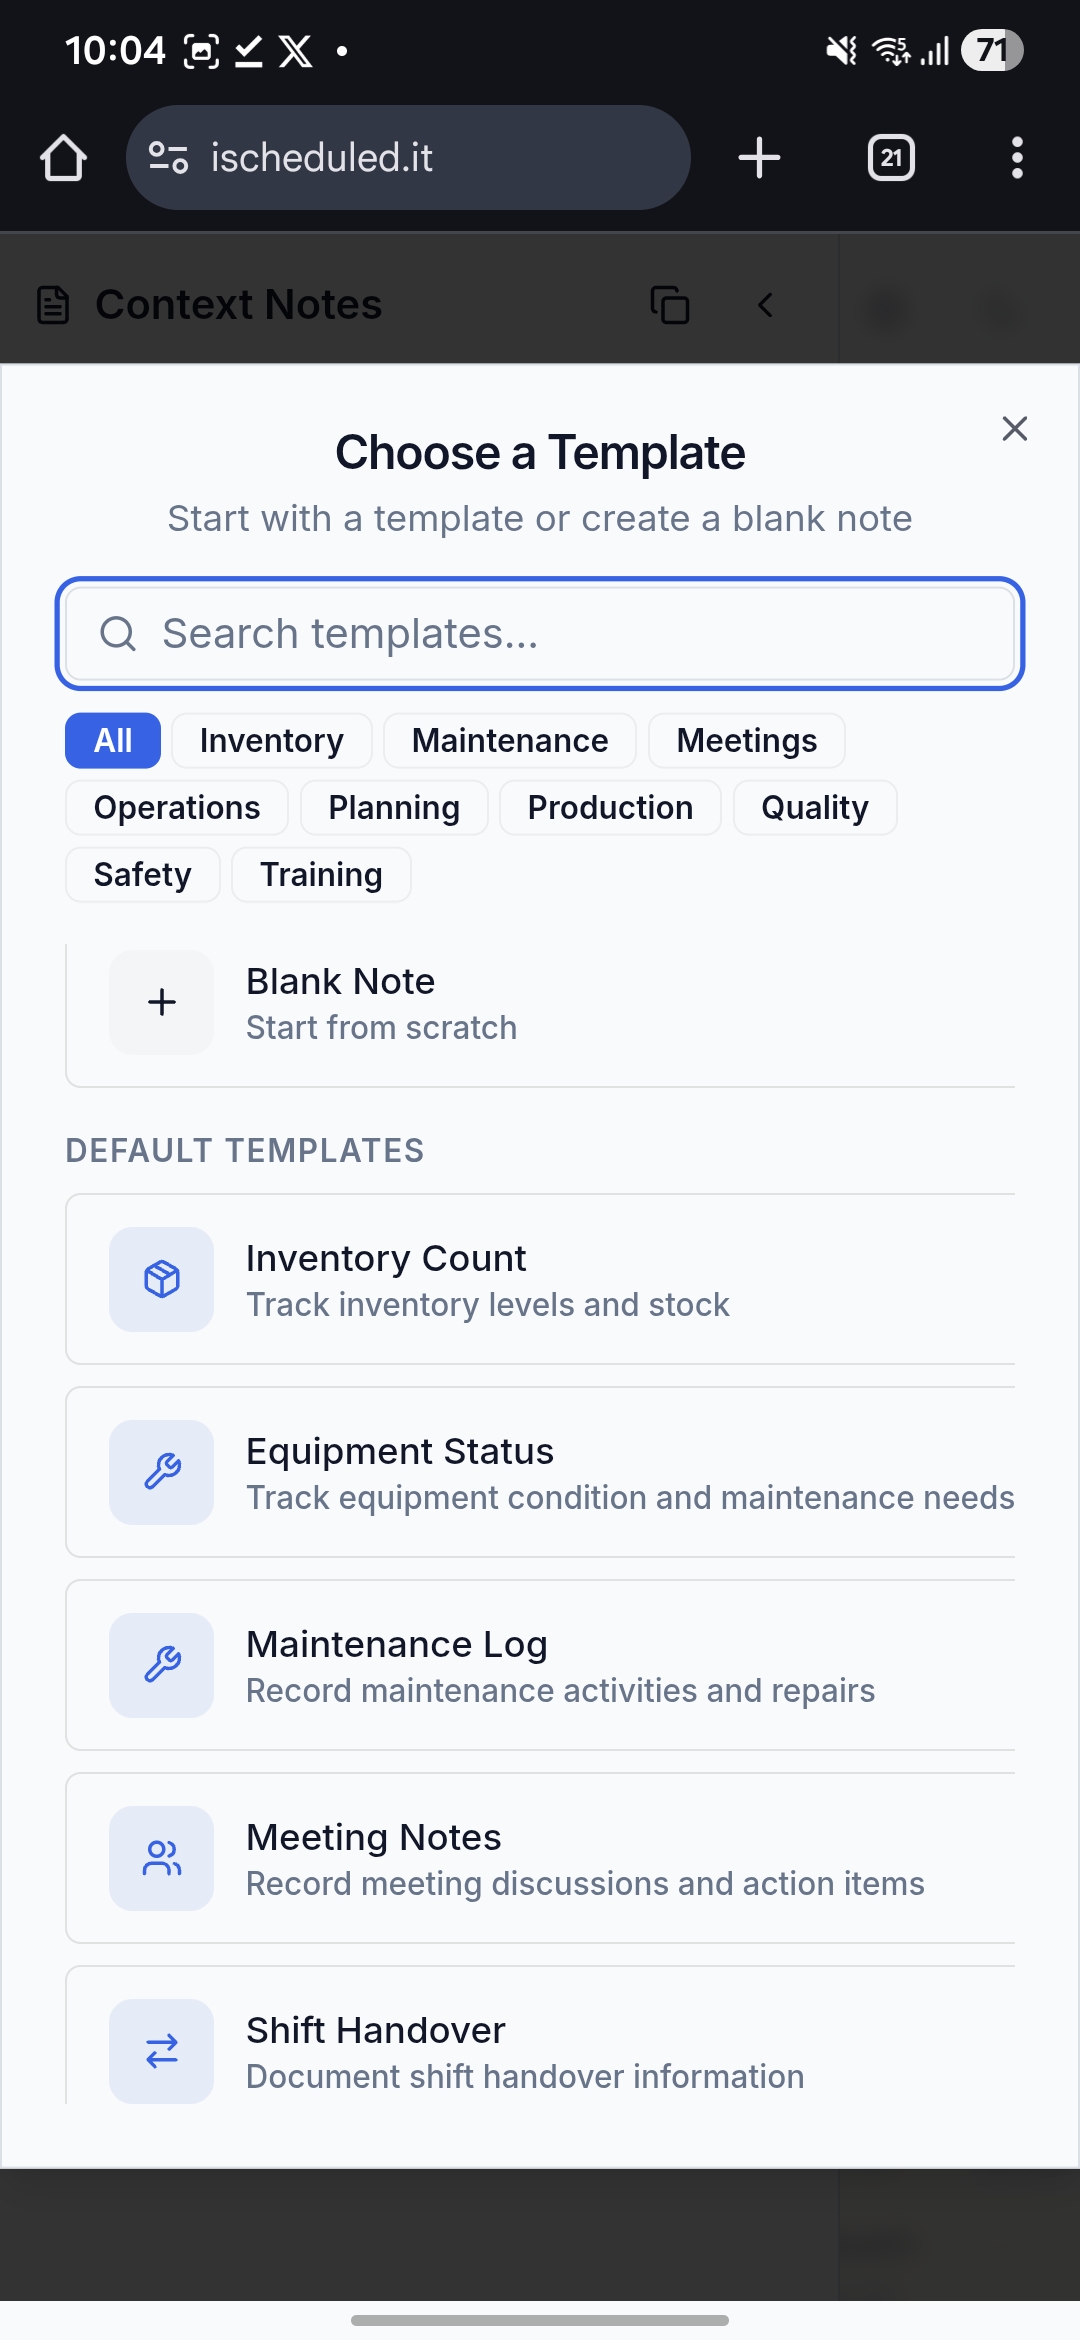Open the browser three-dot overflow menu
Image resolution: width=1080 pixels, height=2340 pixels.
(x=1017, y=158)
